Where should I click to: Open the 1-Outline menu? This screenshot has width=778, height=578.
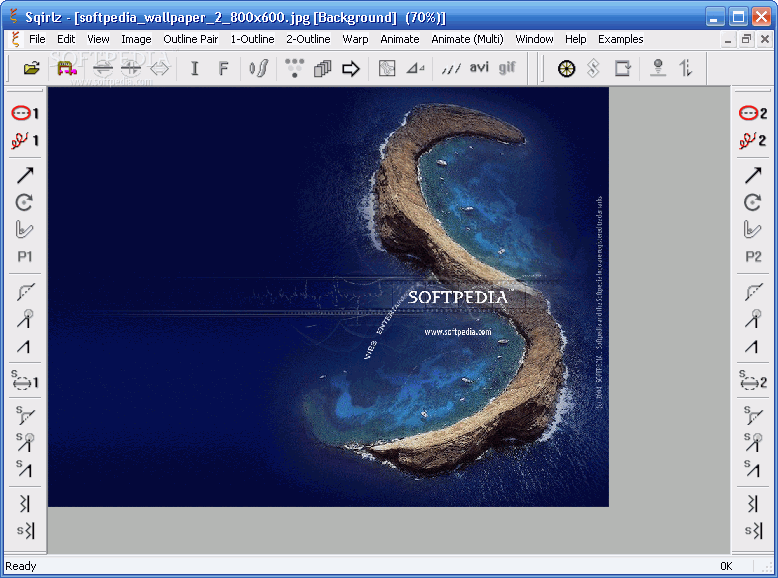(x=253, y=39)
